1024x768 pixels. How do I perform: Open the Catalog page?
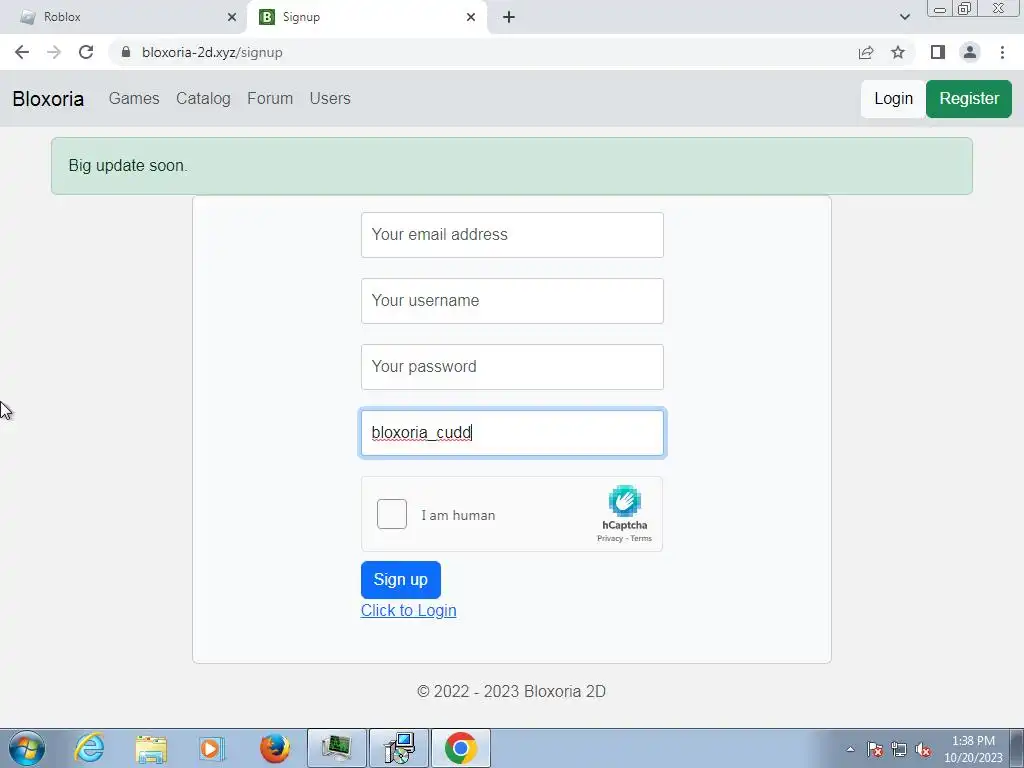click(203, 99)
